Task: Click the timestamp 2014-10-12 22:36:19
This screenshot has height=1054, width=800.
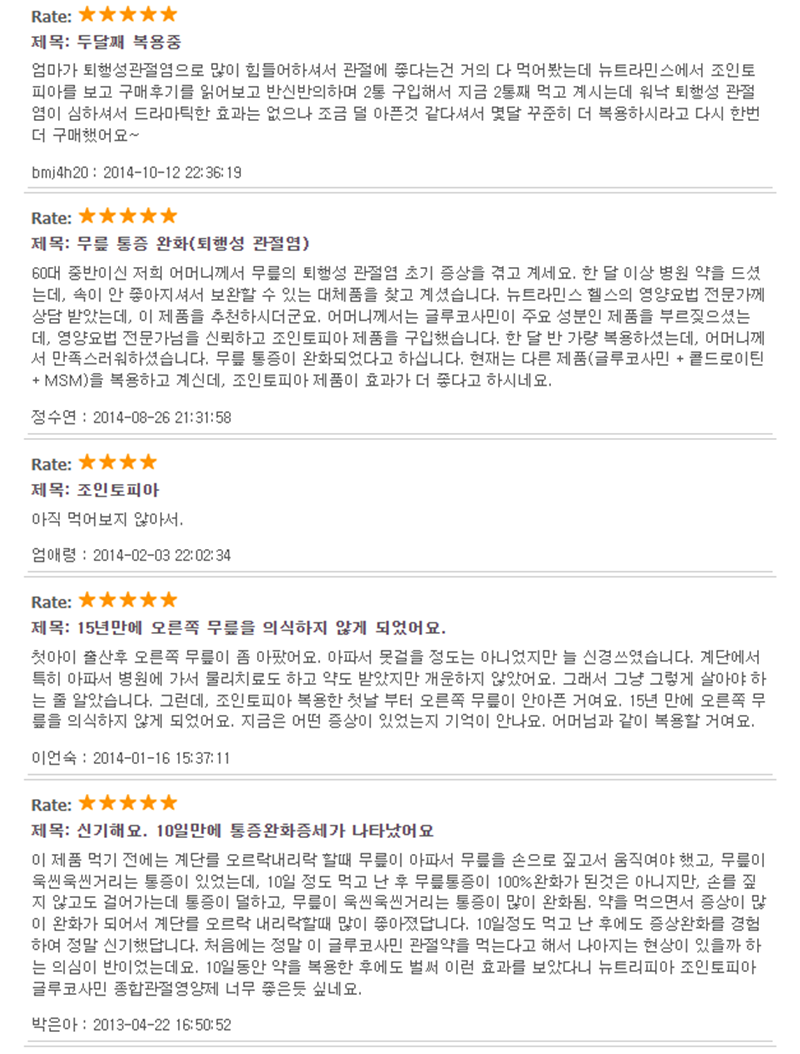Action: point(172,173)
